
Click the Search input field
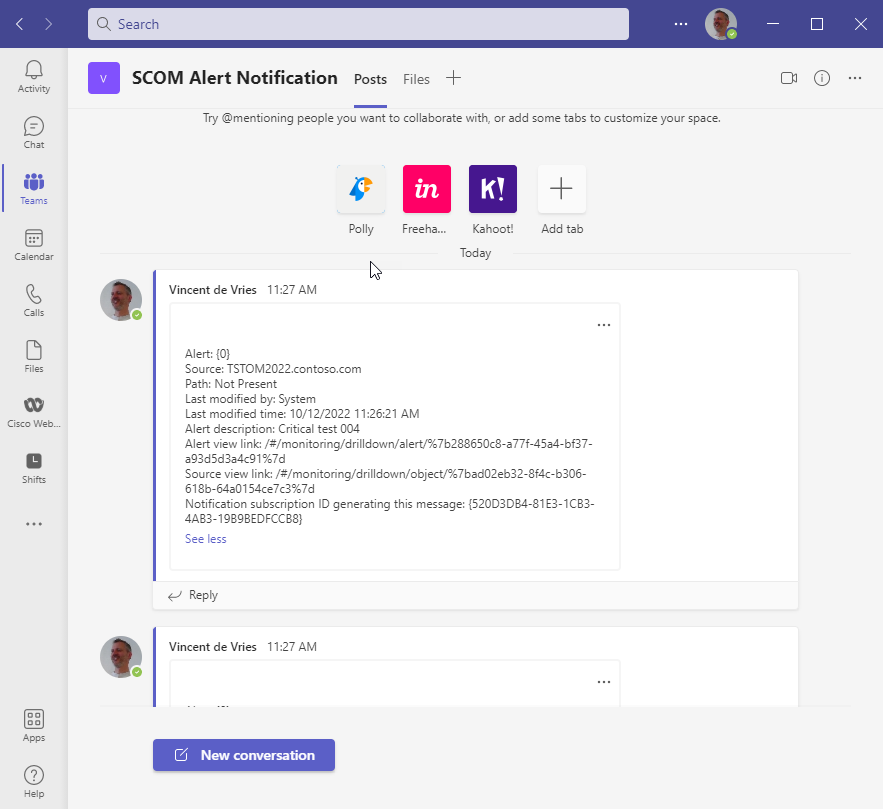pyautogui.click(x=358, y=24)
